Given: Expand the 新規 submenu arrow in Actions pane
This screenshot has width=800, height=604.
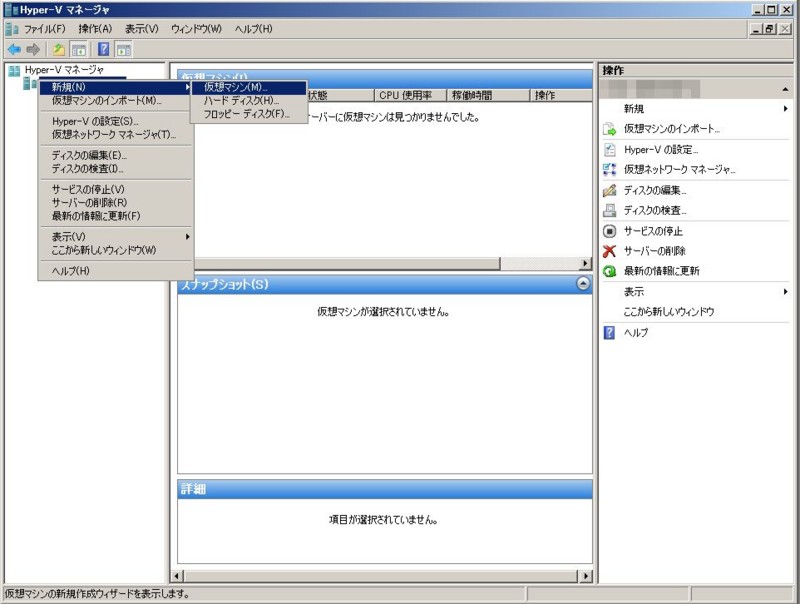Looking at the screenshot, I should tap(783, 107).
